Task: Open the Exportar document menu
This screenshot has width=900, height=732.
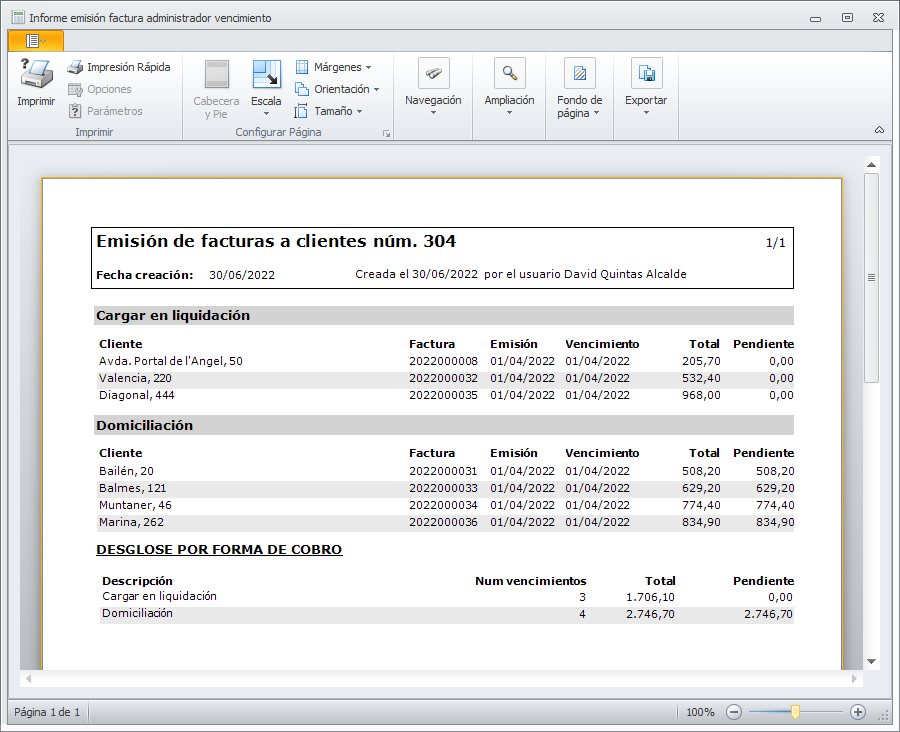Action: click(646, 75)
